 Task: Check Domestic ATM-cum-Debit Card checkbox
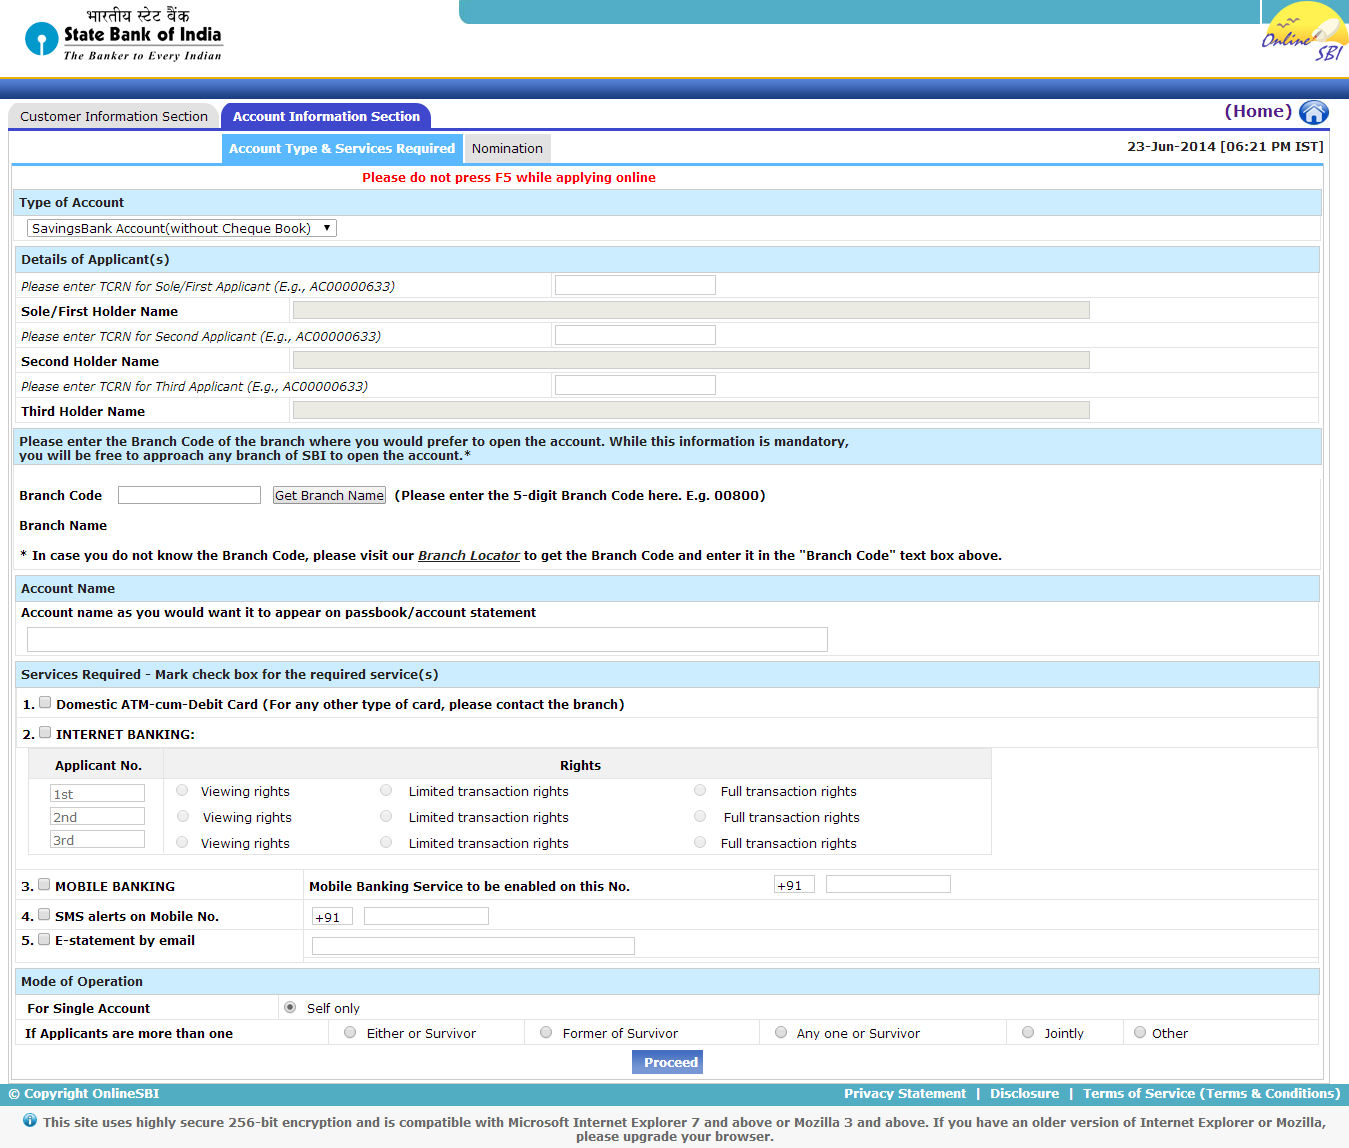coord(45,702)
